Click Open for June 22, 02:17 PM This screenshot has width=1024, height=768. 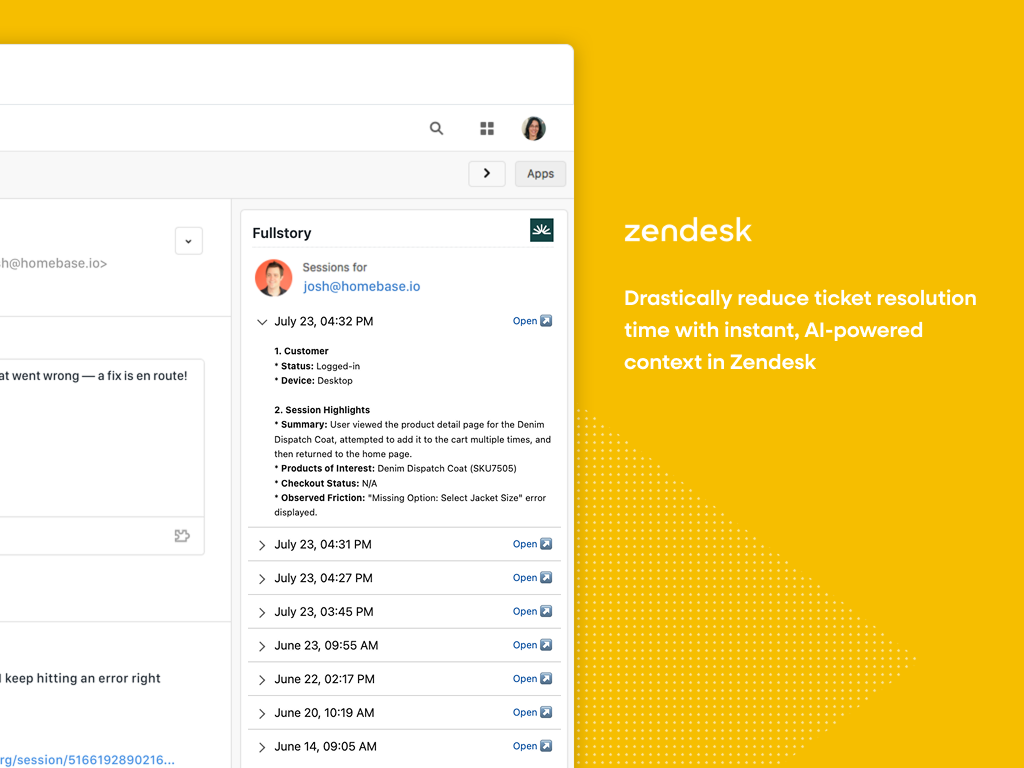(525, 679)
